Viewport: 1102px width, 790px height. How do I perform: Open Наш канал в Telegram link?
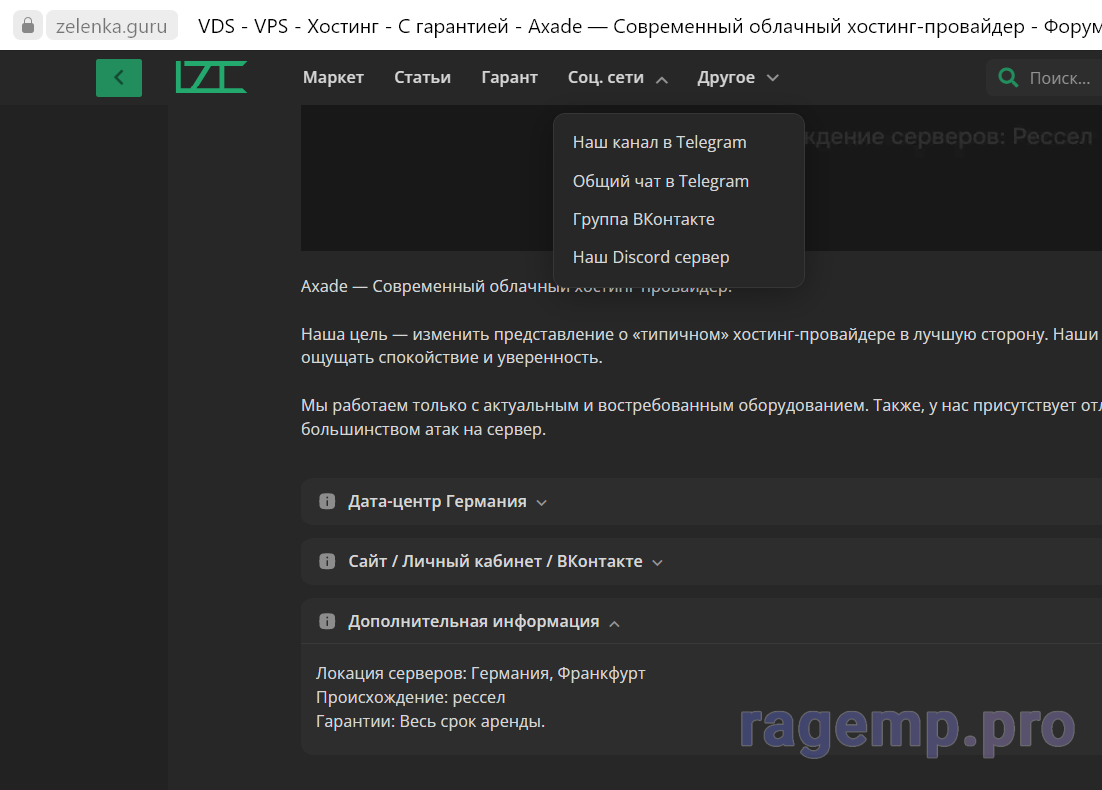click(659, 143)
